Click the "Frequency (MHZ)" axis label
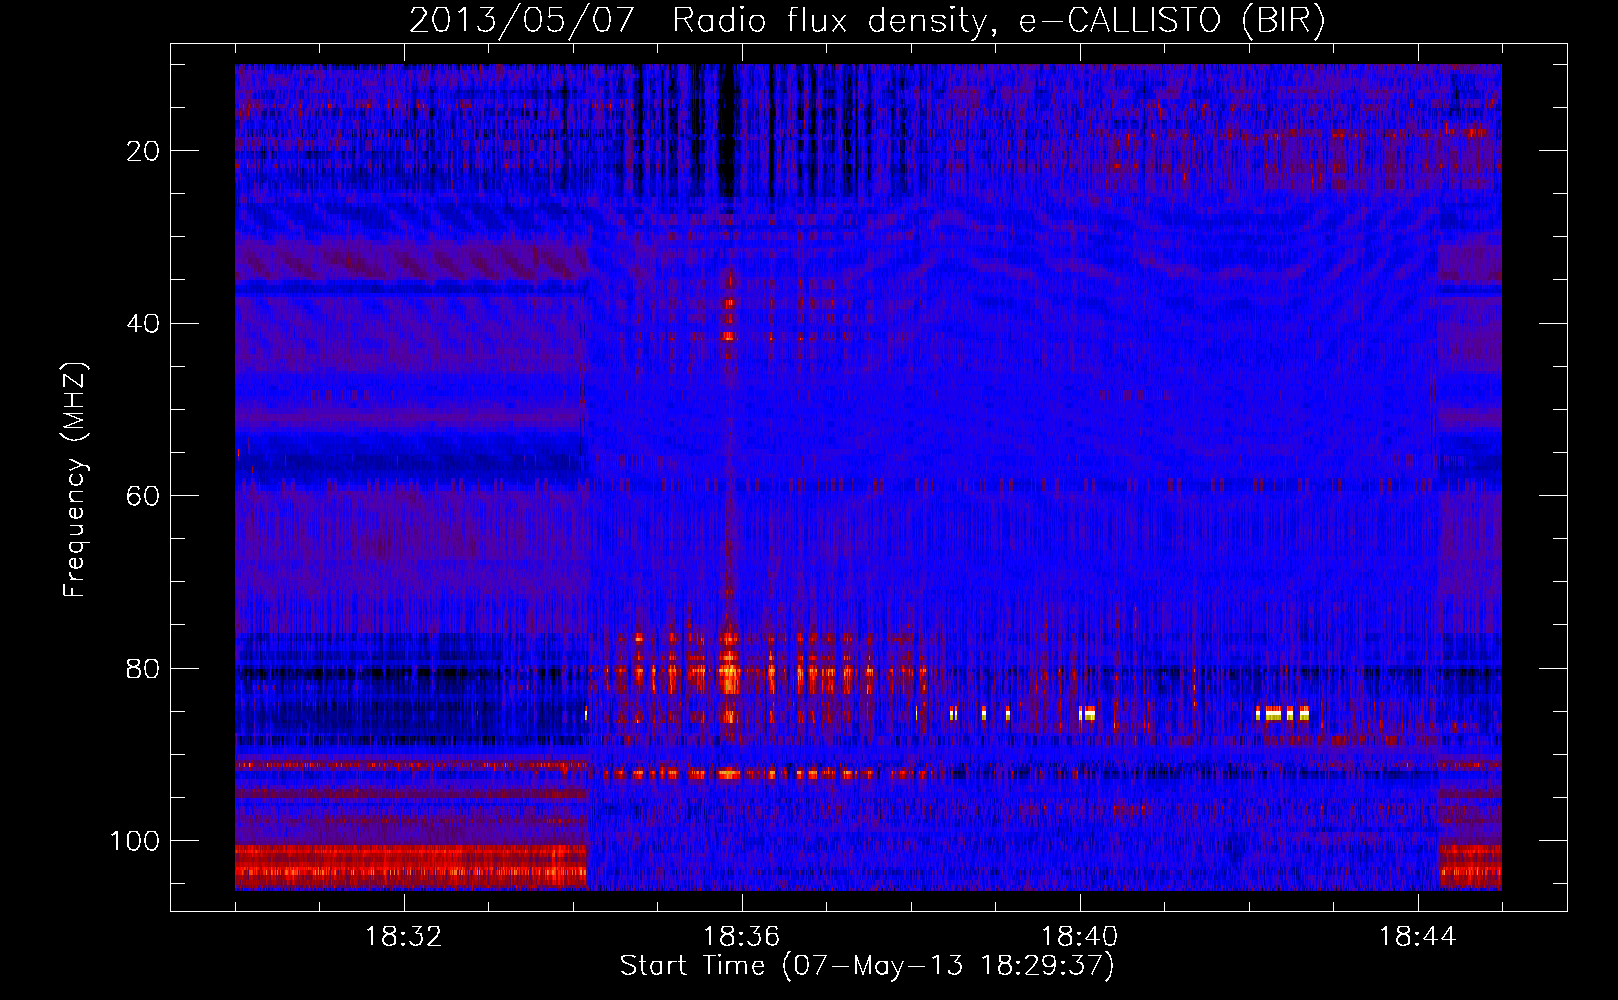 tap(75, 480)
